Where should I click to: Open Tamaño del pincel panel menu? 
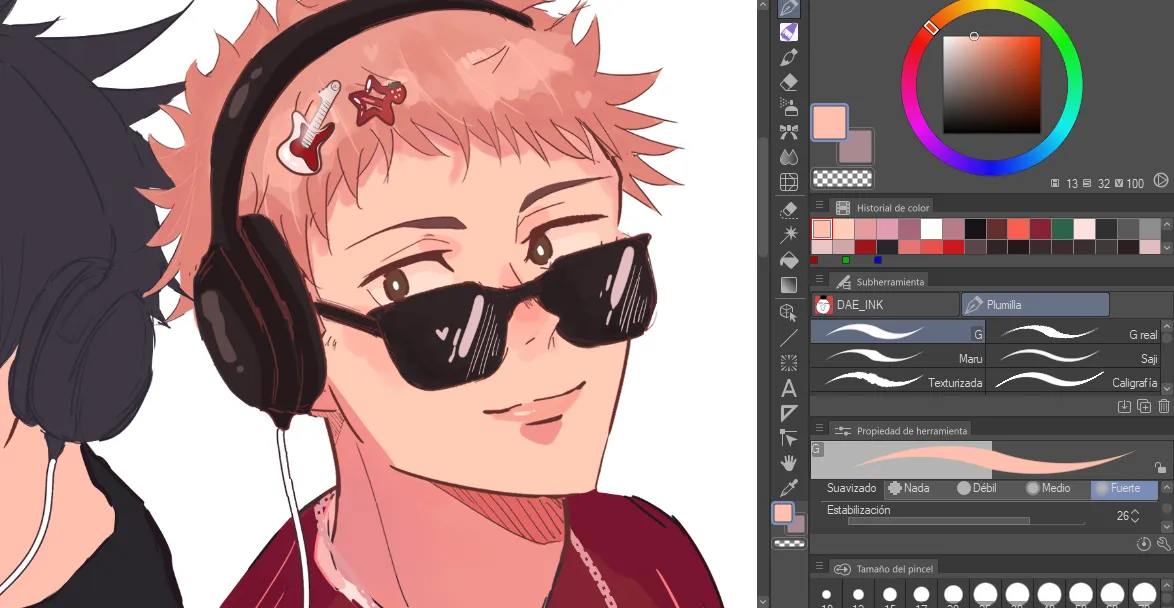tap(819, 568)
